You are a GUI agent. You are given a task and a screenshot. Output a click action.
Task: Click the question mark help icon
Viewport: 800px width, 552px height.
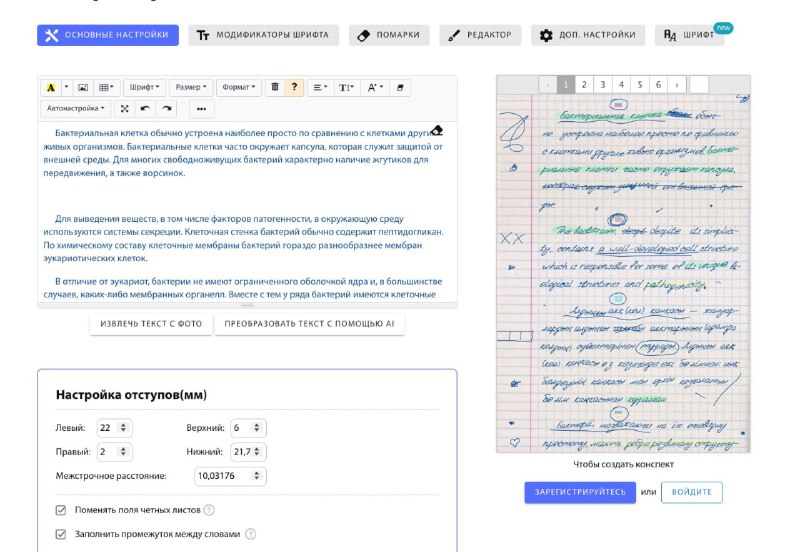(x=294, y=88)
